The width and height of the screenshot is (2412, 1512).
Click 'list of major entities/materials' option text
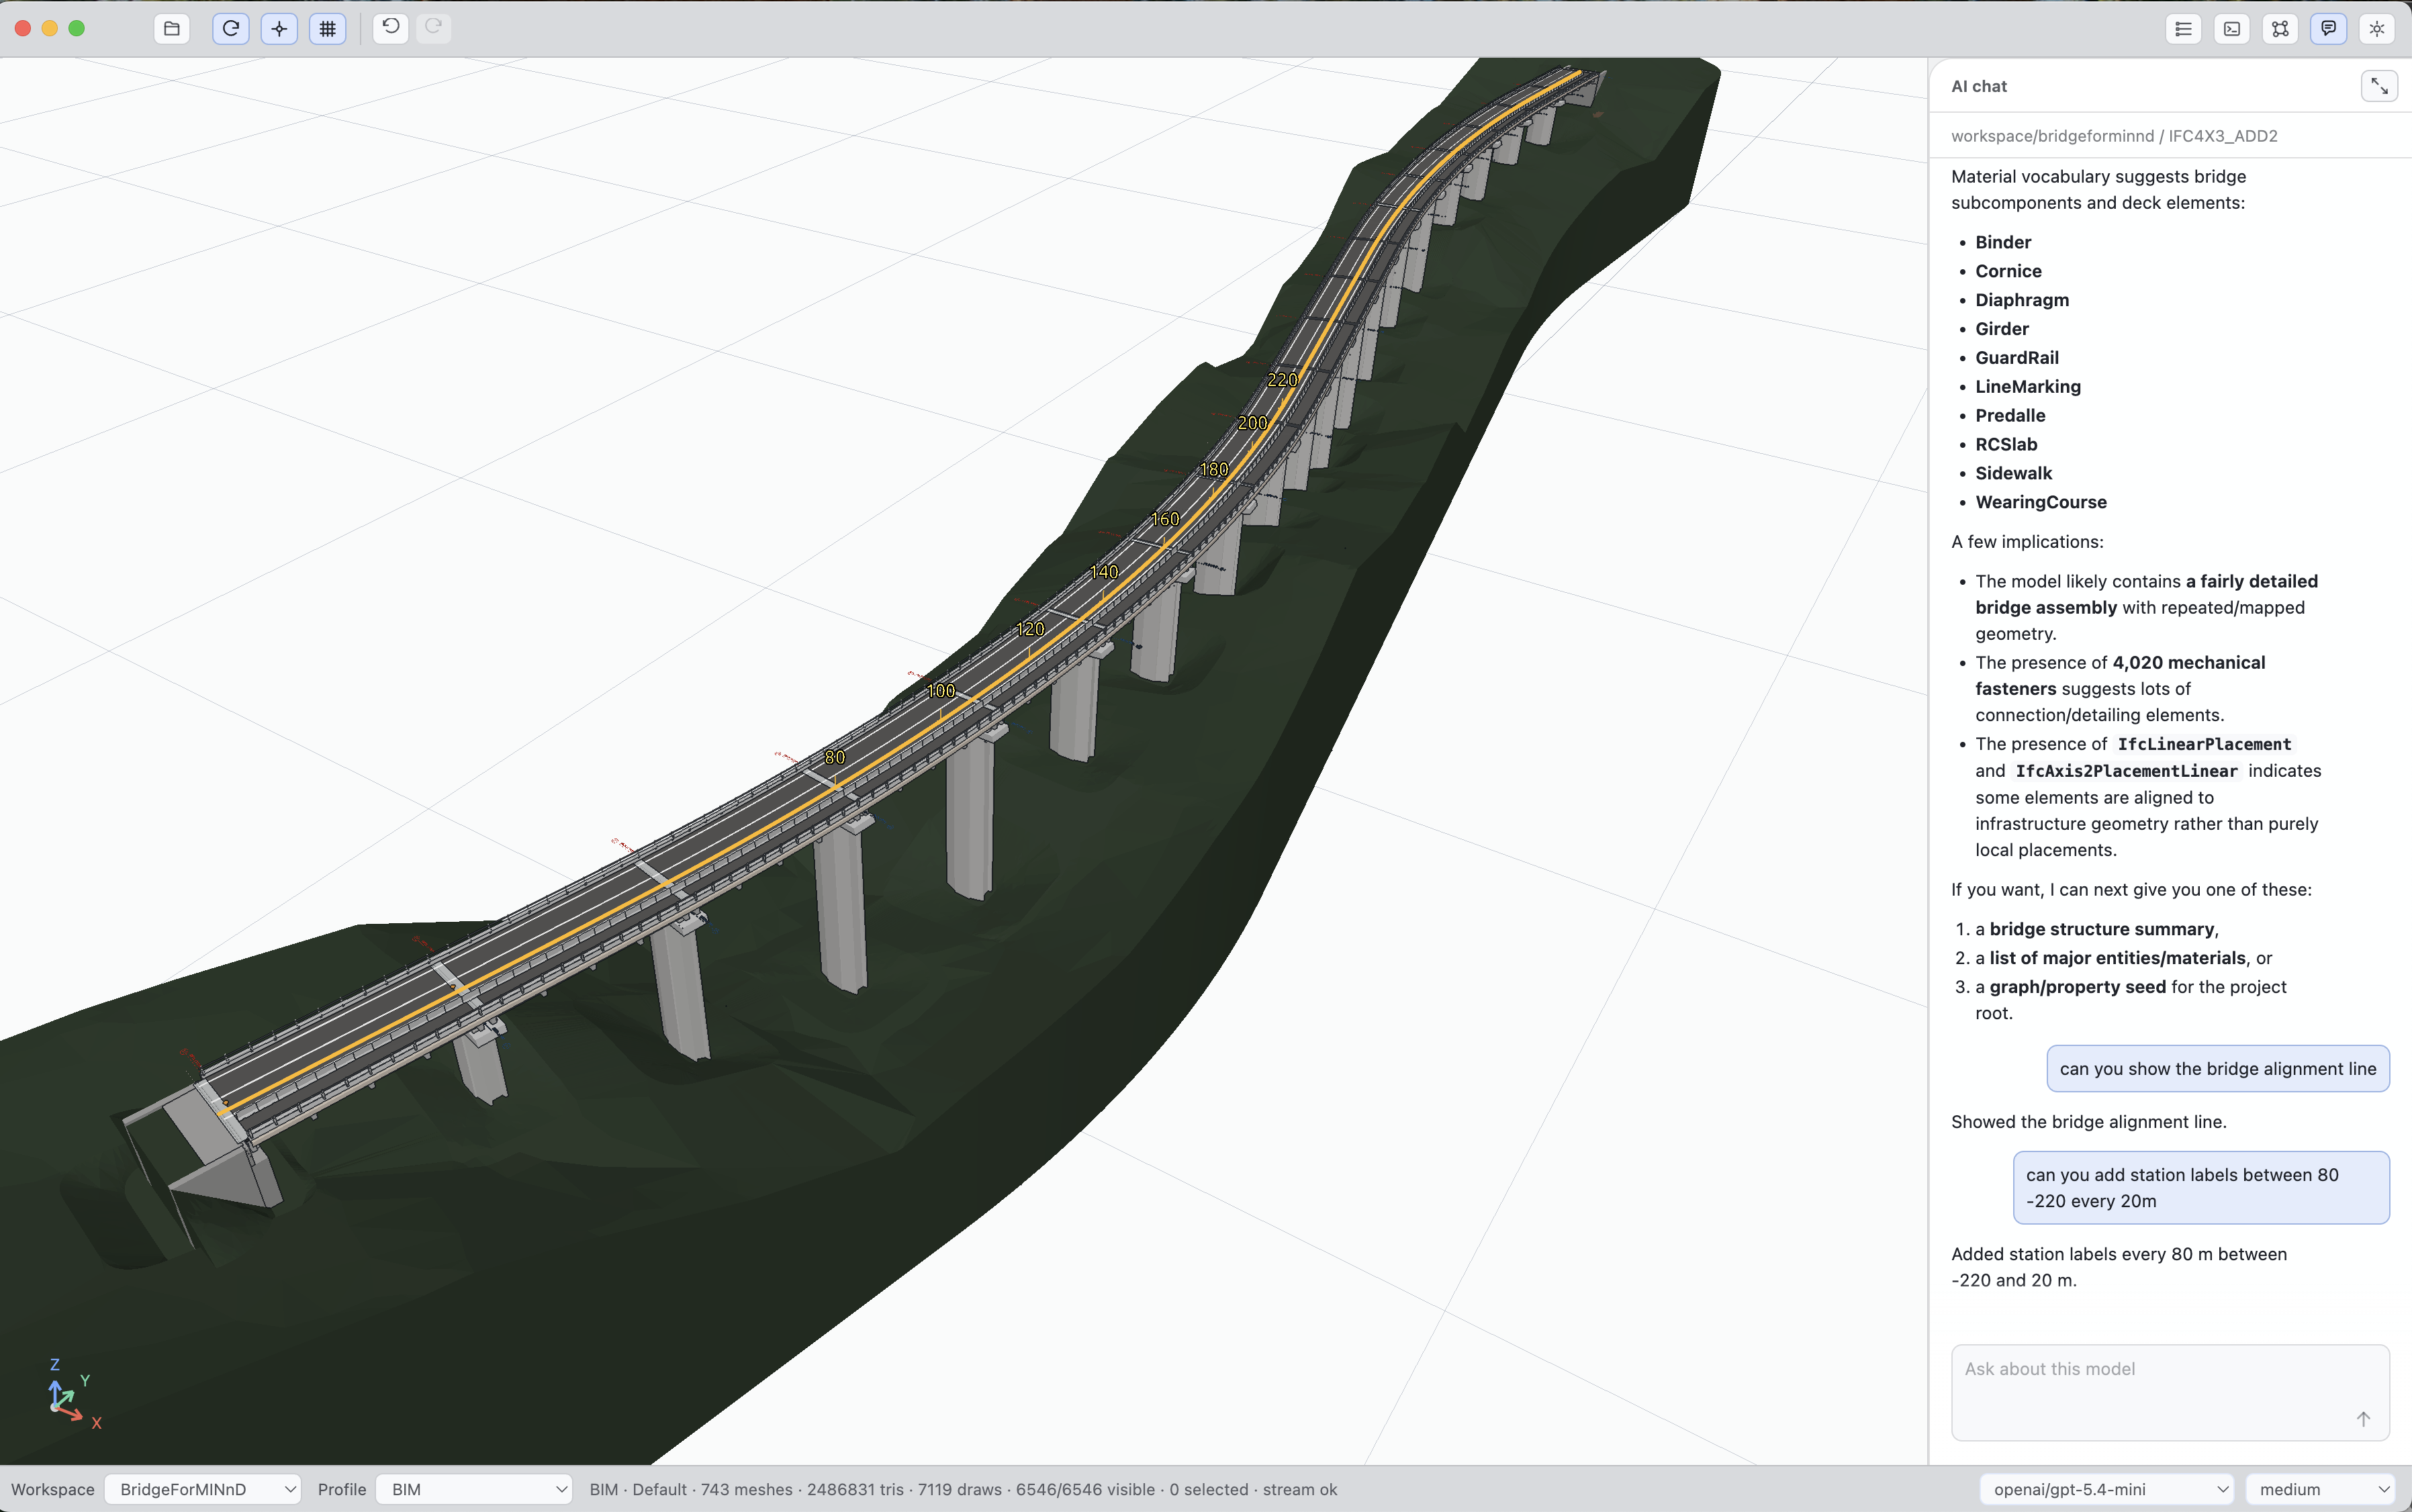(x=2118, y=958)
